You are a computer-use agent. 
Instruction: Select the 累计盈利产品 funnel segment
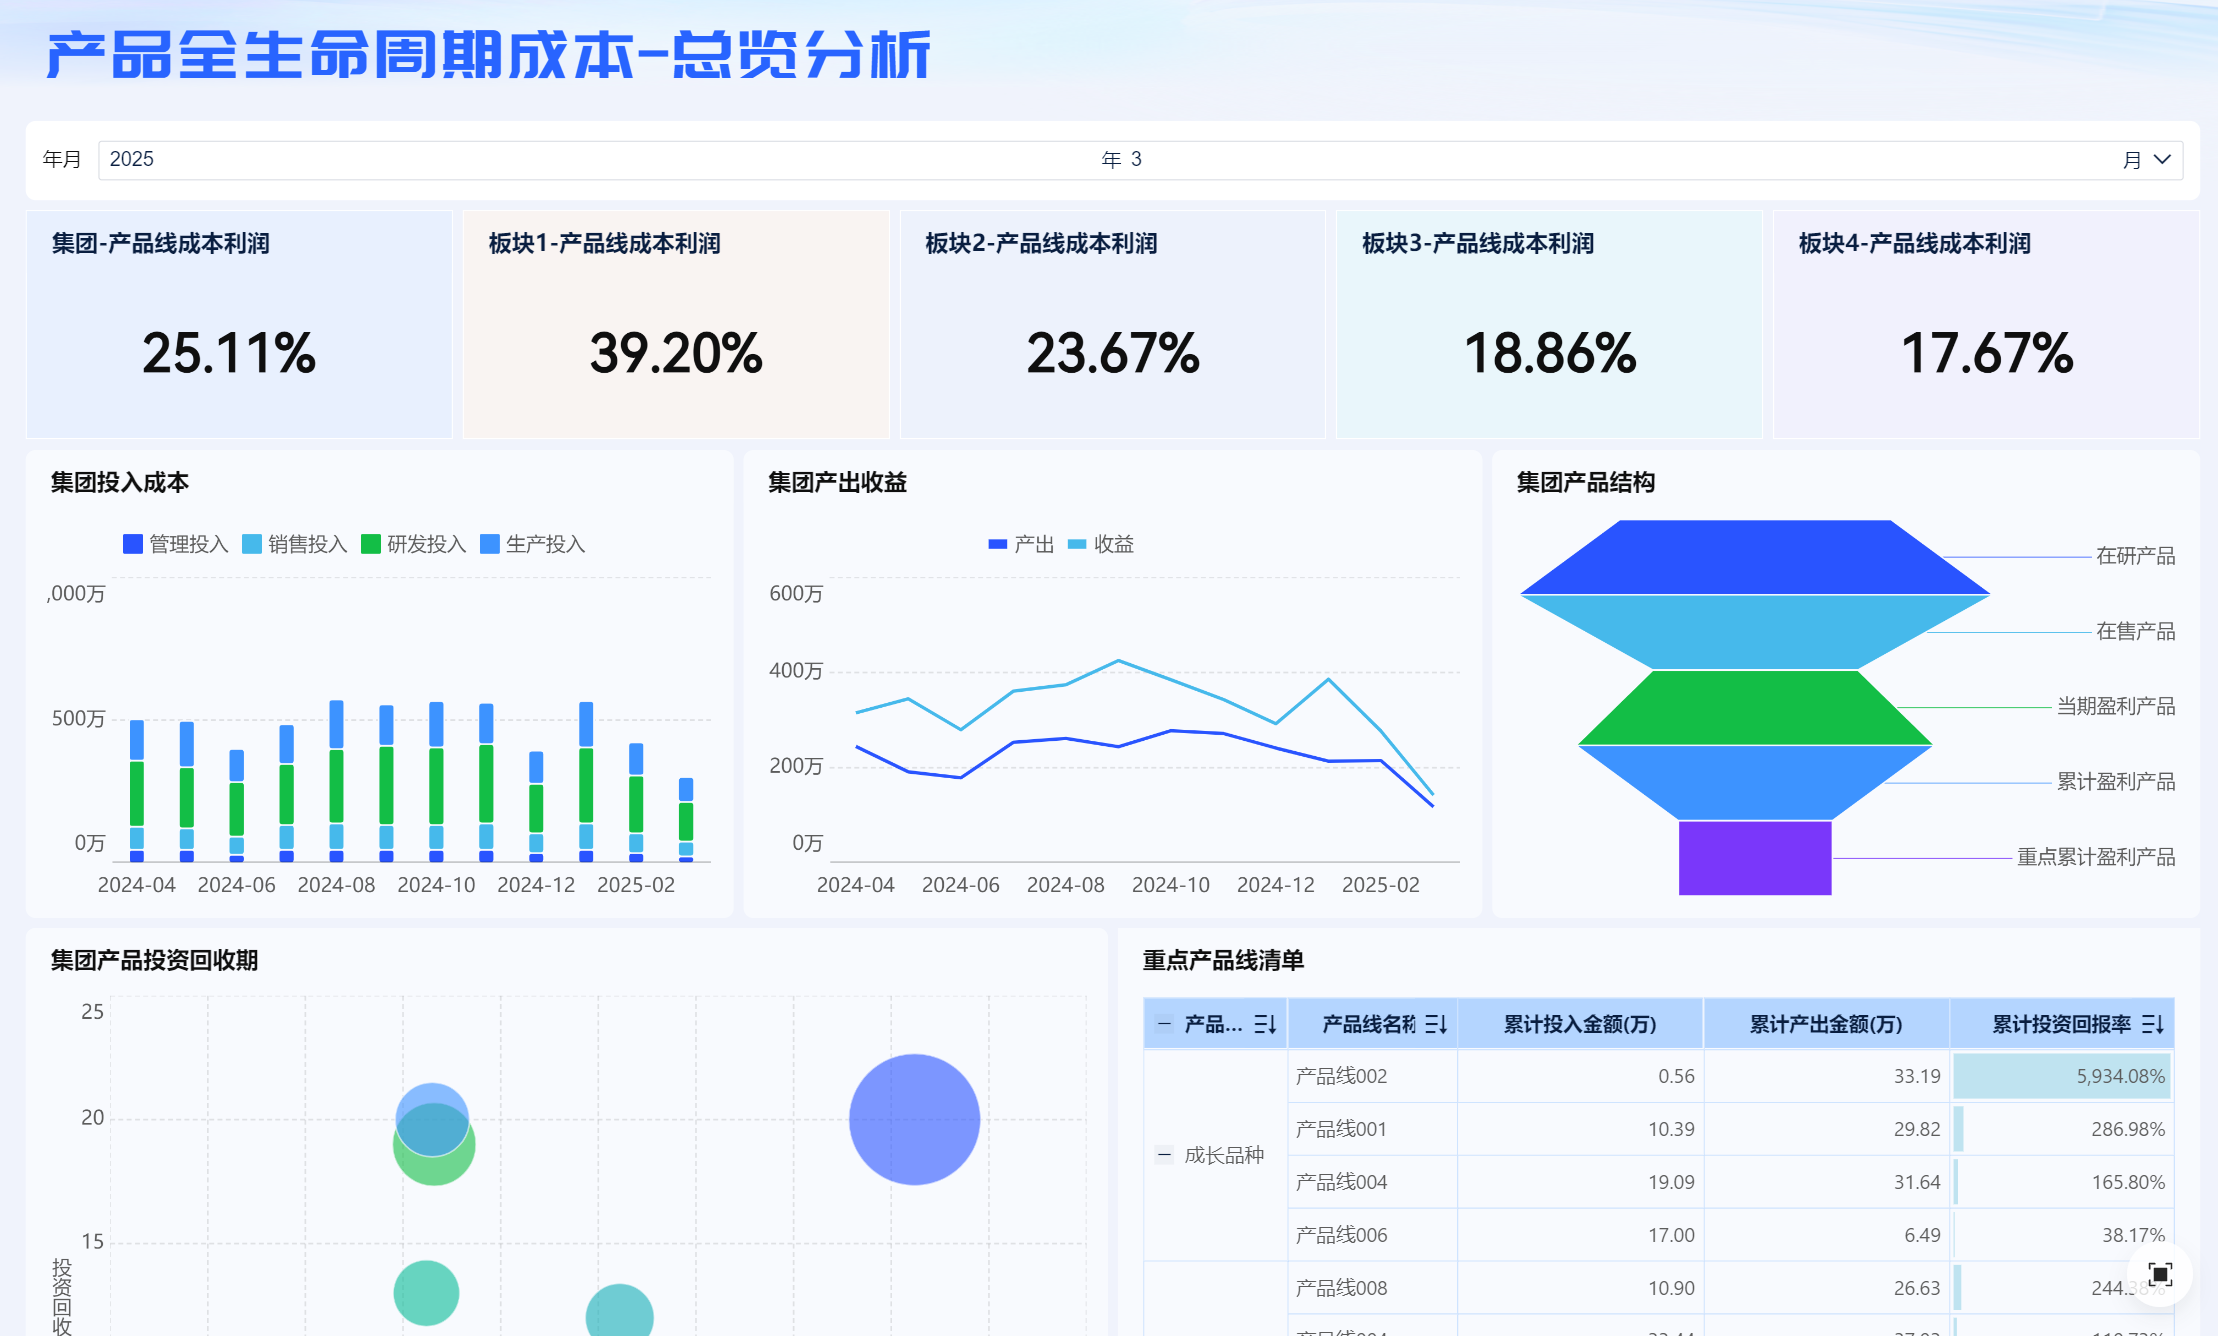tap(1755, 782)
